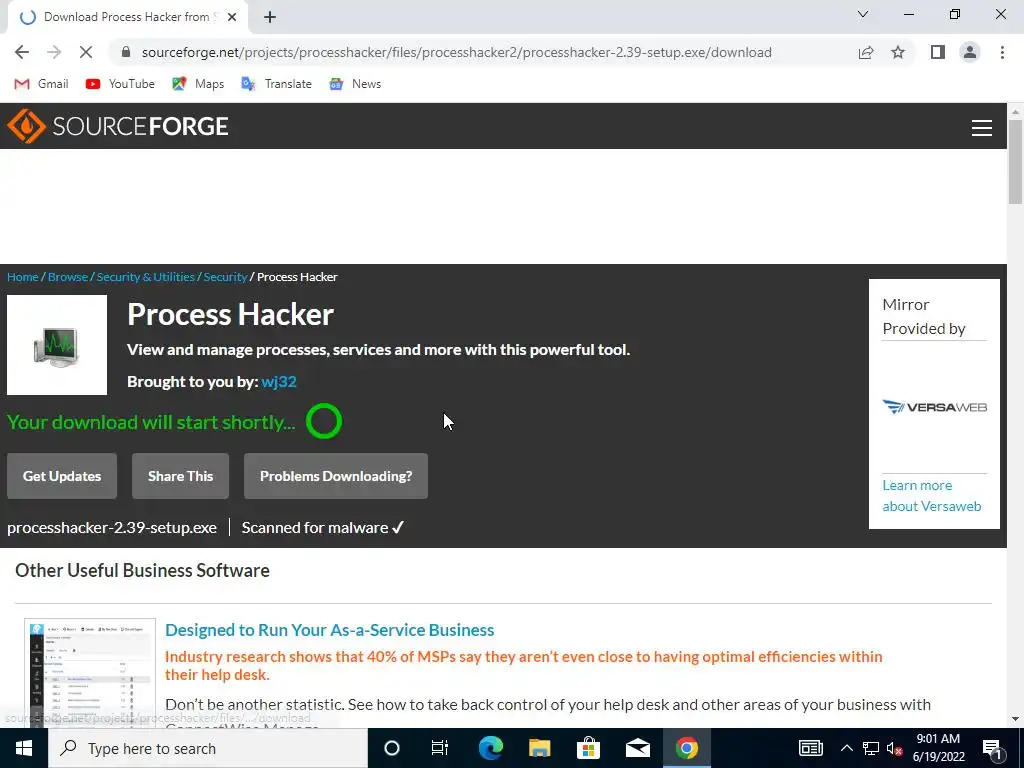1024x768 pixels.
Task: Stop loading the page with X icon
Action: click(86, 52)
